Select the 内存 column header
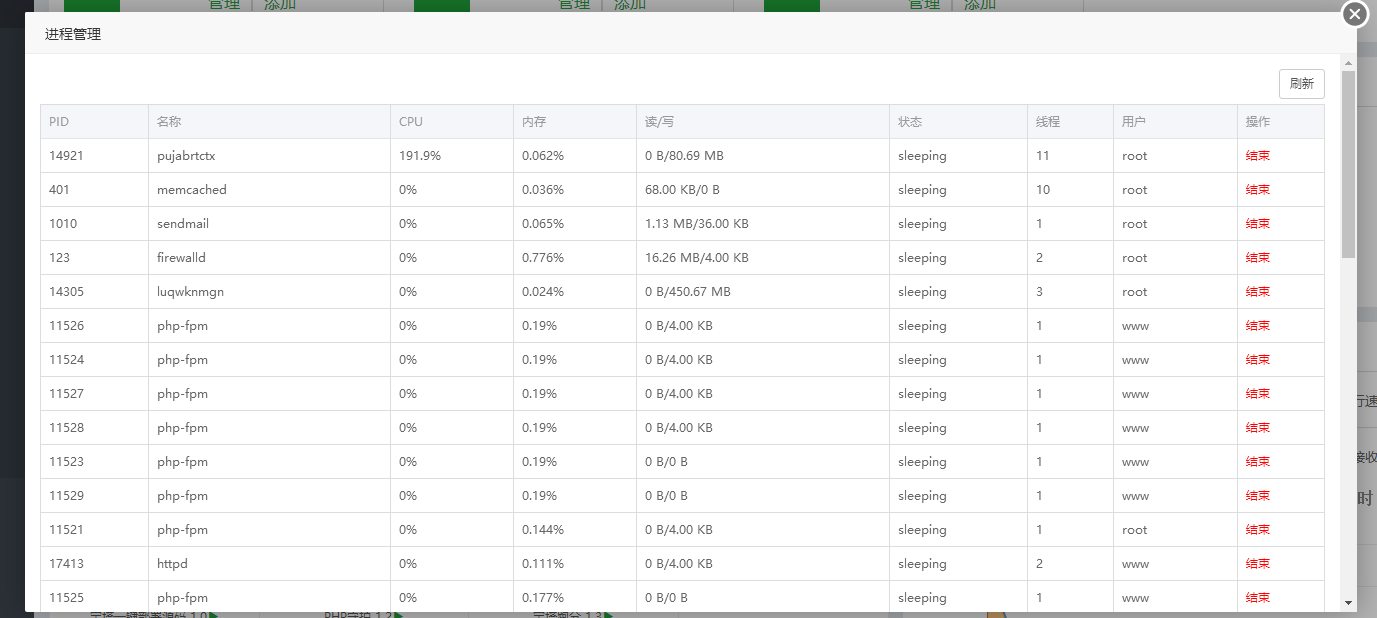Viewport: 1377px width, 618px height. [x=575, y=122]
